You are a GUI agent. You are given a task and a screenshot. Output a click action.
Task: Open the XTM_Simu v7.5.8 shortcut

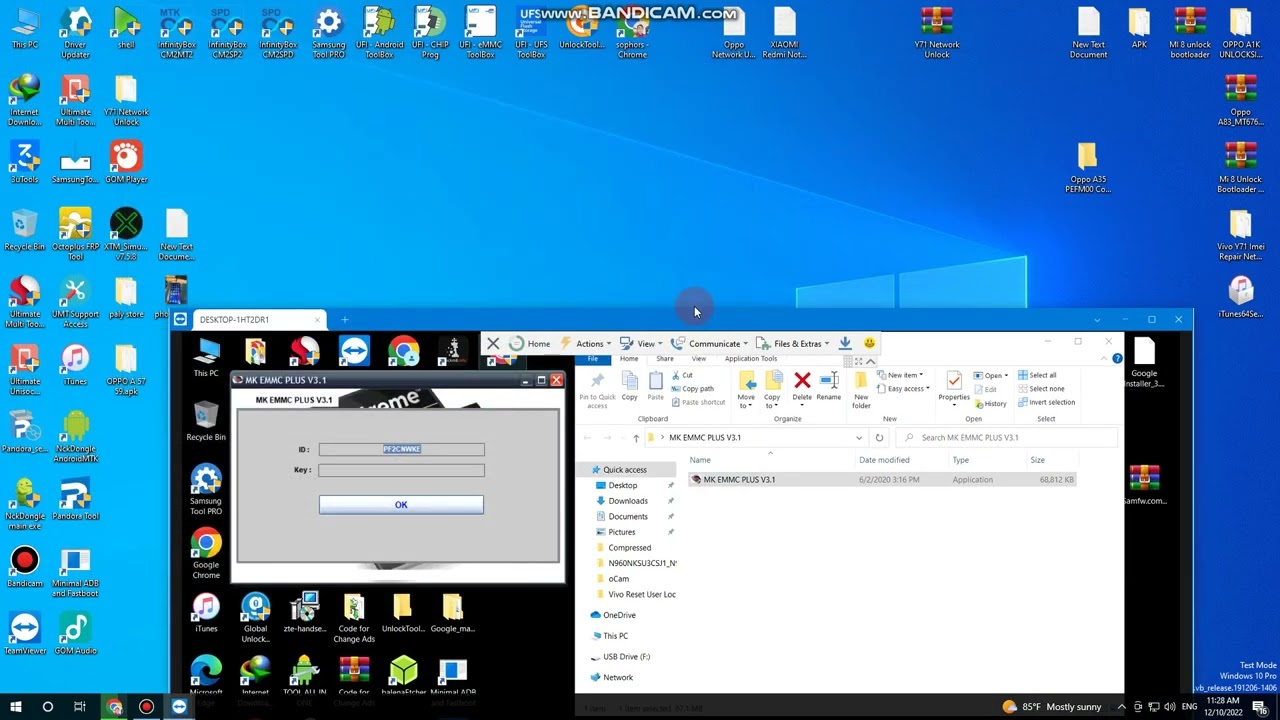point(126,234)
